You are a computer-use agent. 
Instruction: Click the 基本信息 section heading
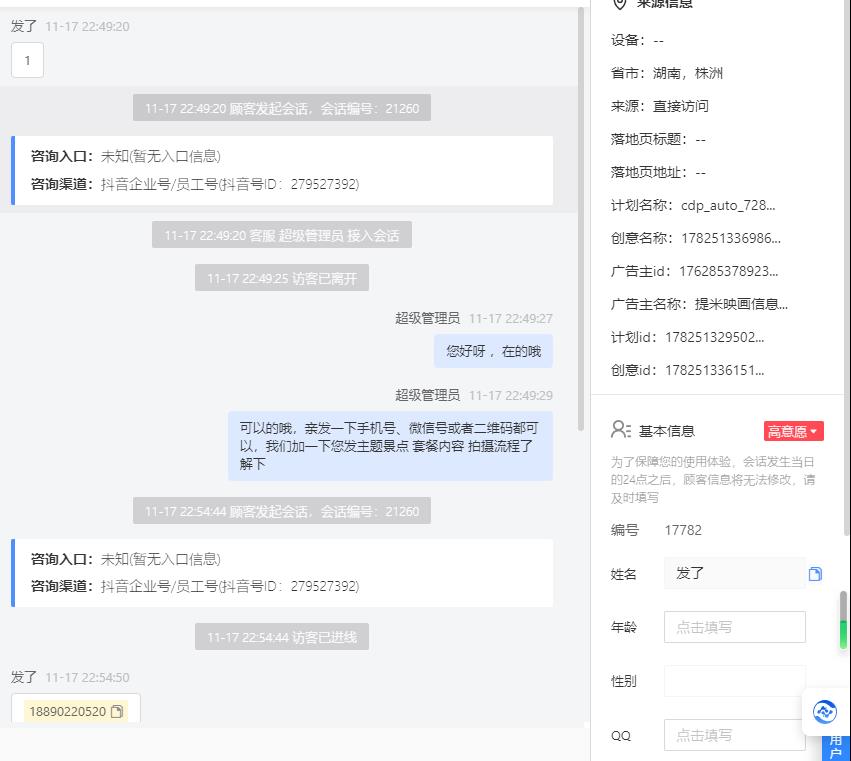[x=666, y=431]
